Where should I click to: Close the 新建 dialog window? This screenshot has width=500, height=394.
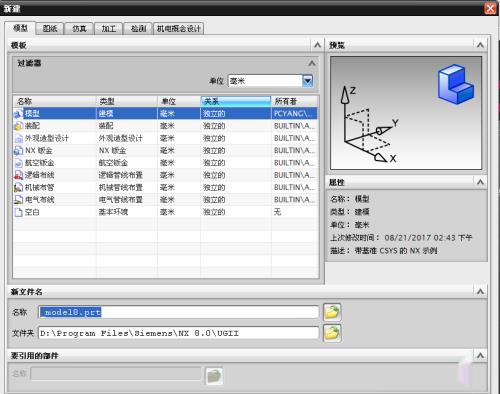(x=490, y=8)
